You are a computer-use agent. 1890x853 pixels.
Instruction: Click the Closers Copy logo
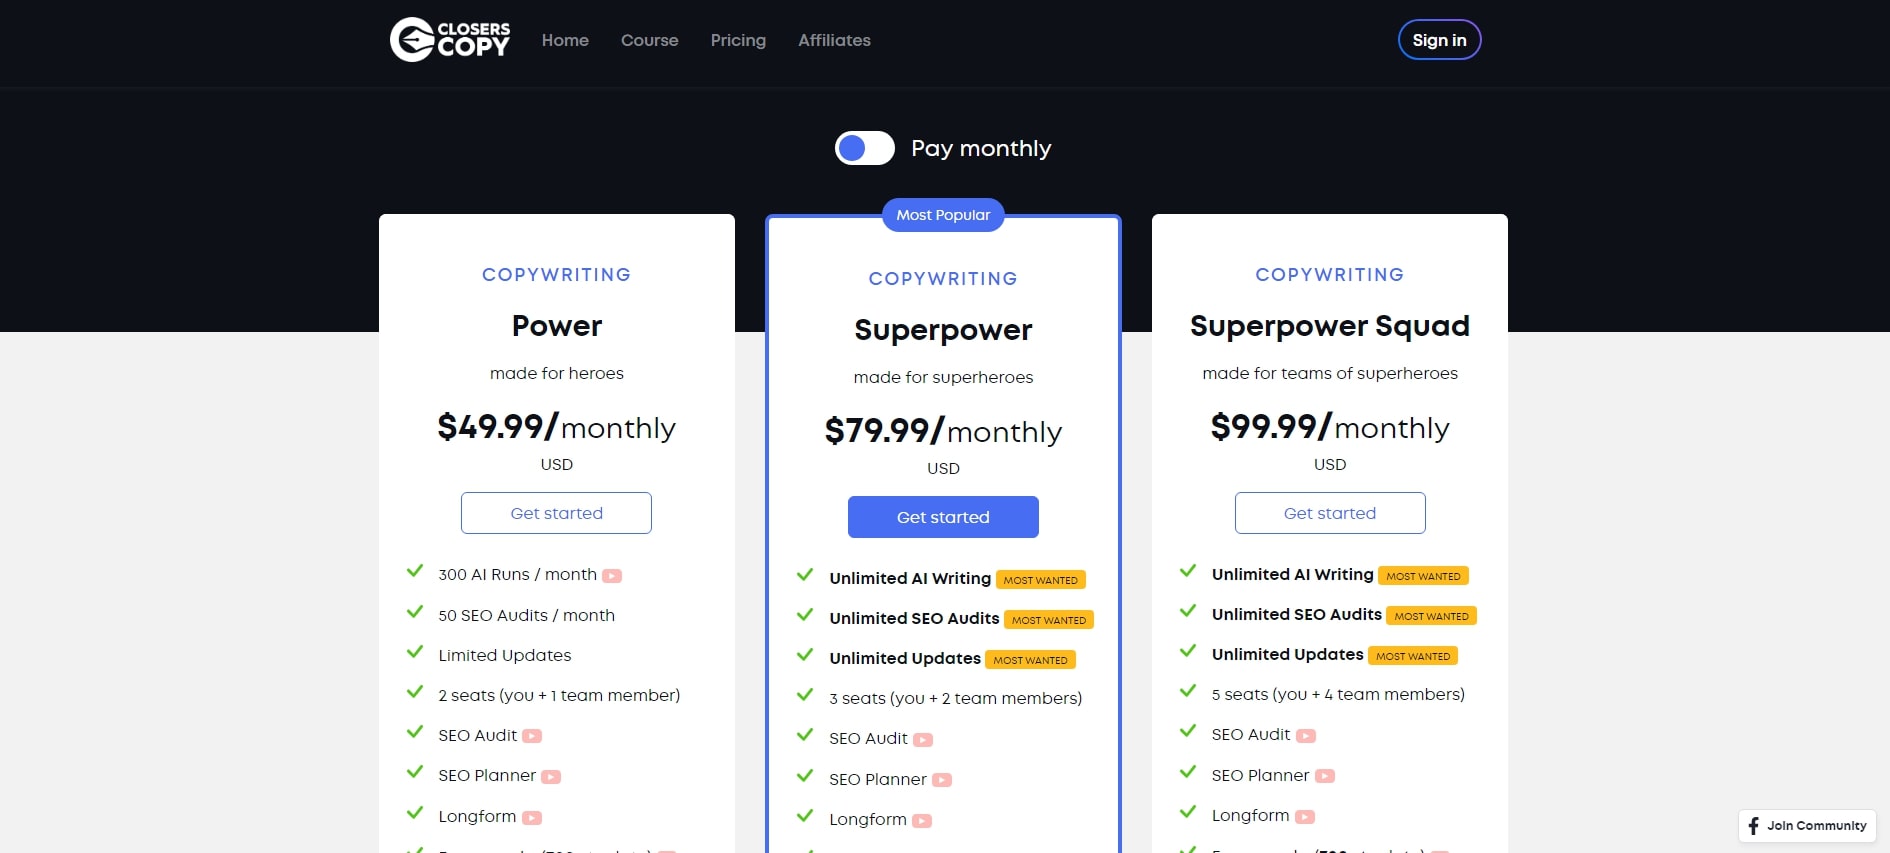tap(450, 40)
